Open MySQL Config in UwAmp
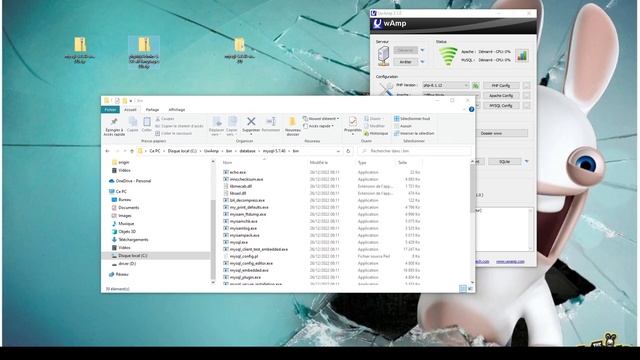 point(501,105)
